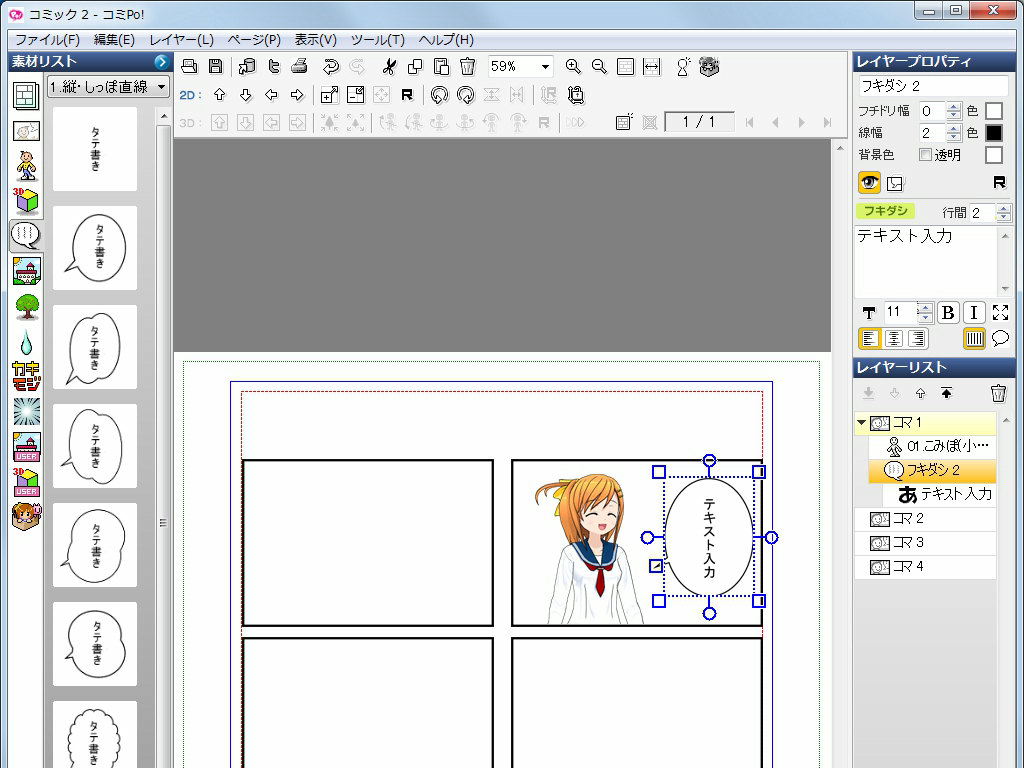Click the paste clipboard icon
This screenshot has height=768, width=1024.
tap(441, 67)
